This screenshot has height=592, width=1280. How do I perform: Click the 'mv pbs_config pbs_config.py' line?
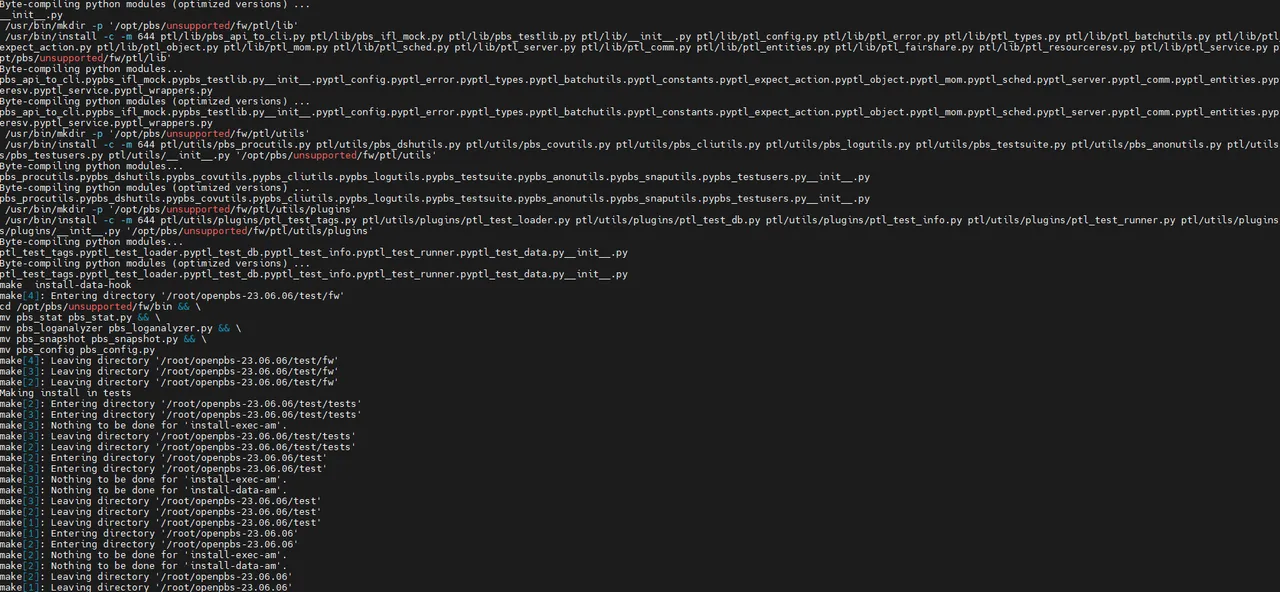click(78, 350)
